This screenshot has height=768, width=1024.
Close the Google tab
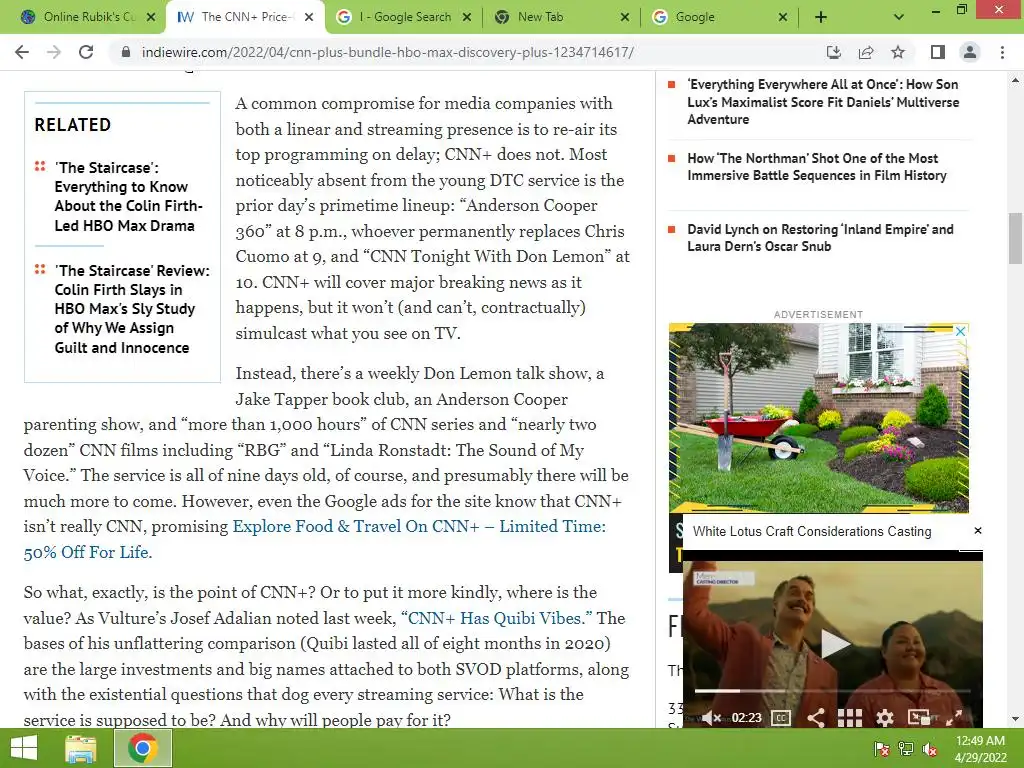coord(783,17)
